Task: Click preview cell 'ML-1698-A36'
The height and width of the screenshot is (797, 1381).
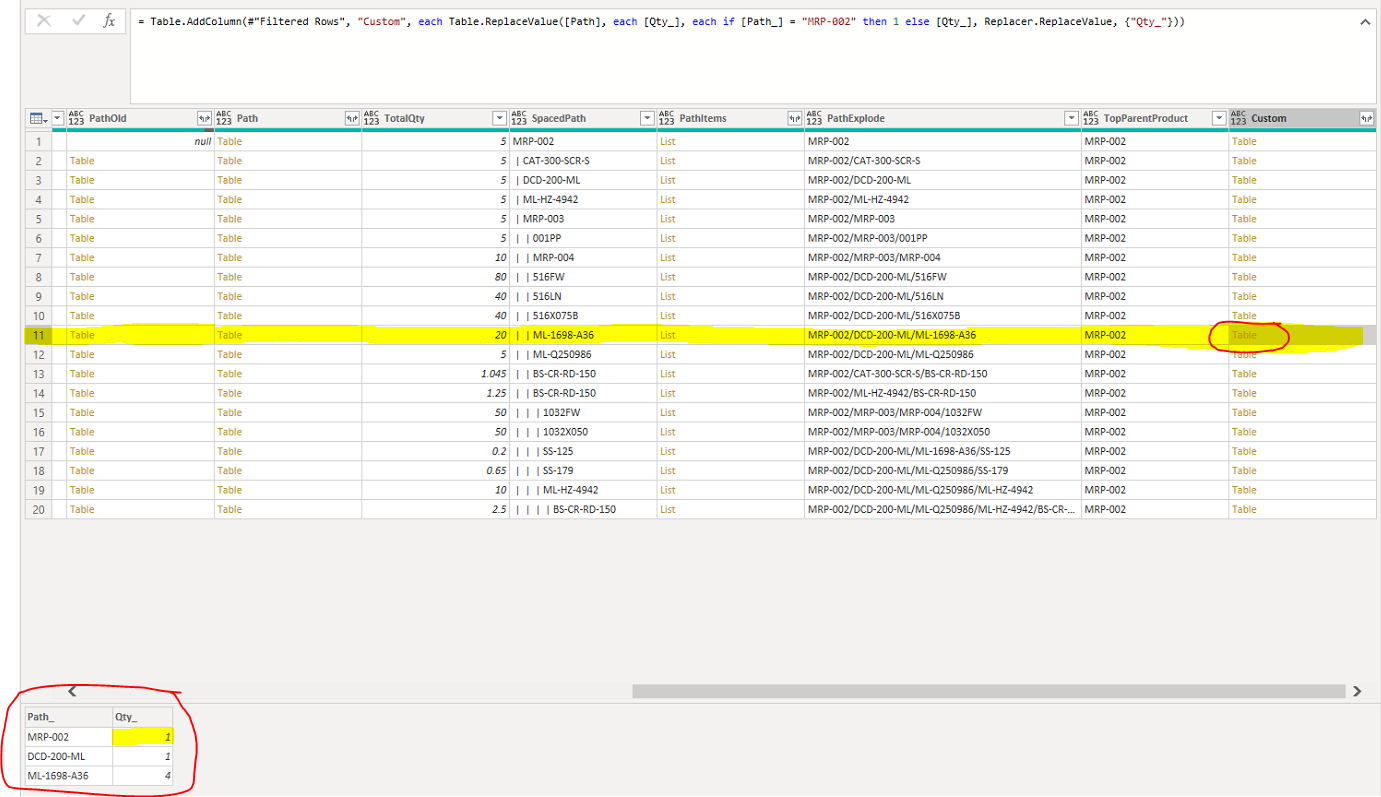Action: pyautogui.click(x=68, y=776)
